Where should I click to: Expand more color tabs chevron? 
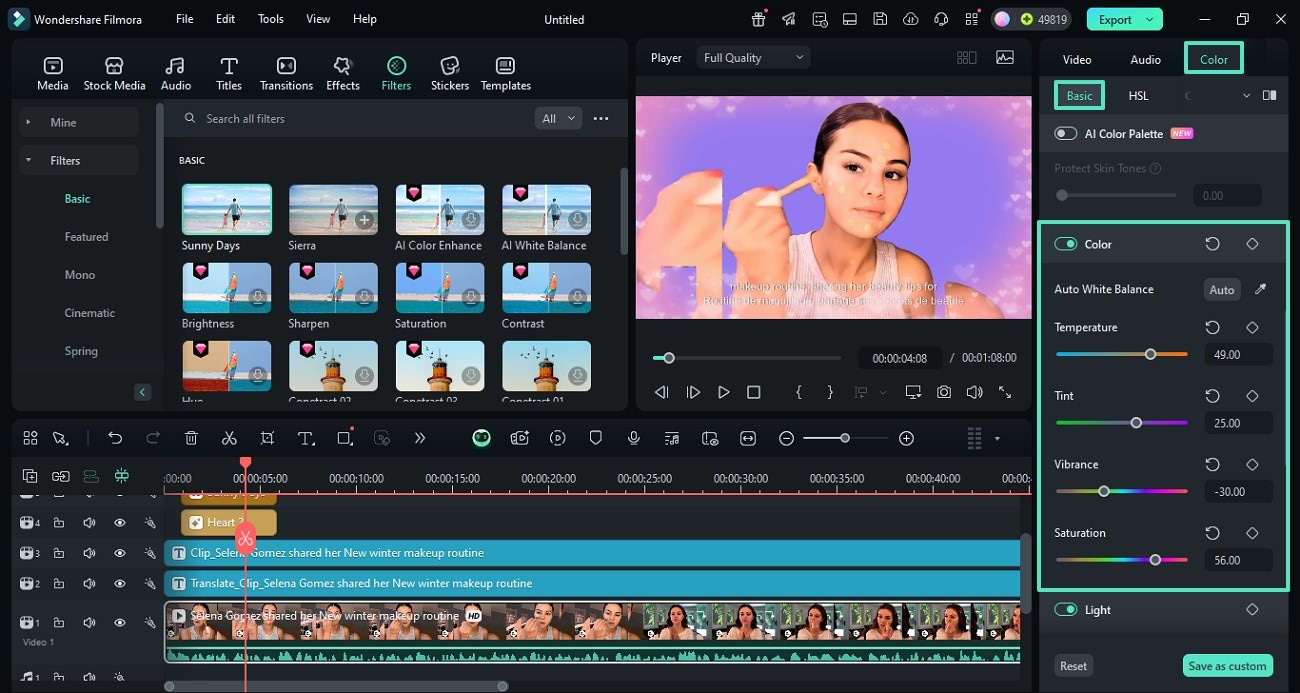[1246, 96]
